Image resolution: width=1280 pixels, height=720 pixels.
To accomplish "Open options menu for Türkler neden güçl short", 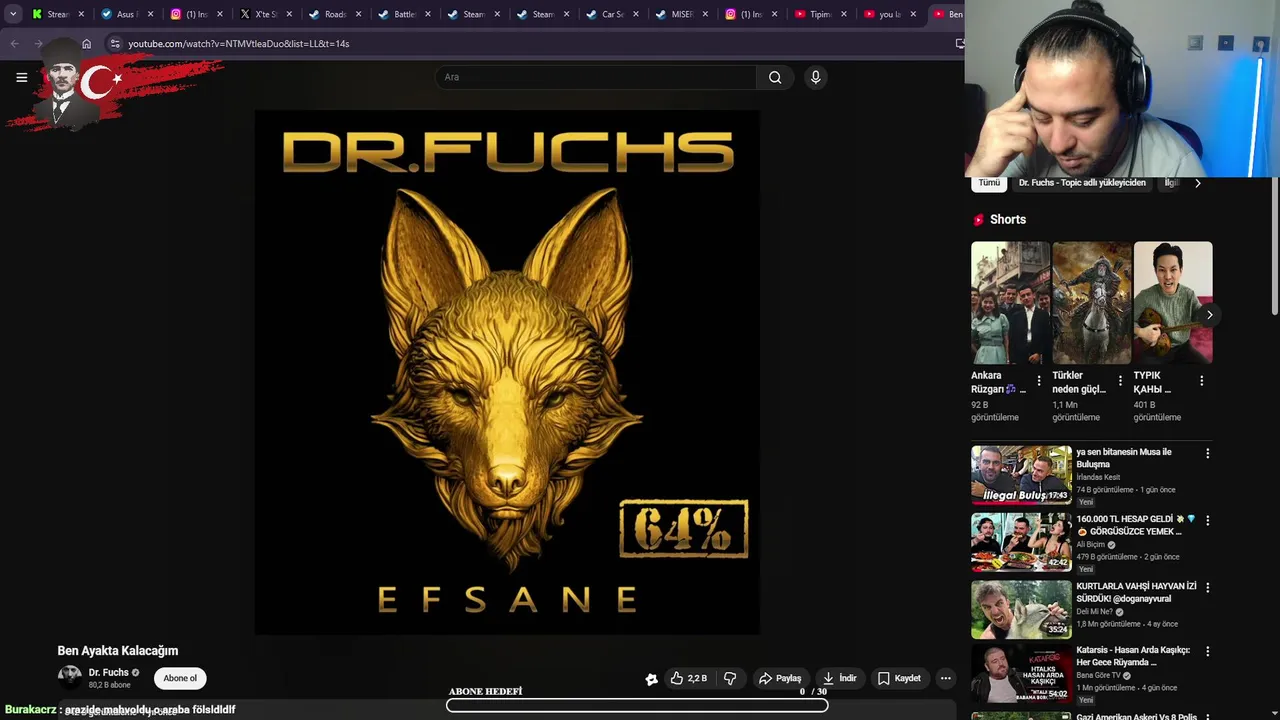I will click(x=1120, y=381).
